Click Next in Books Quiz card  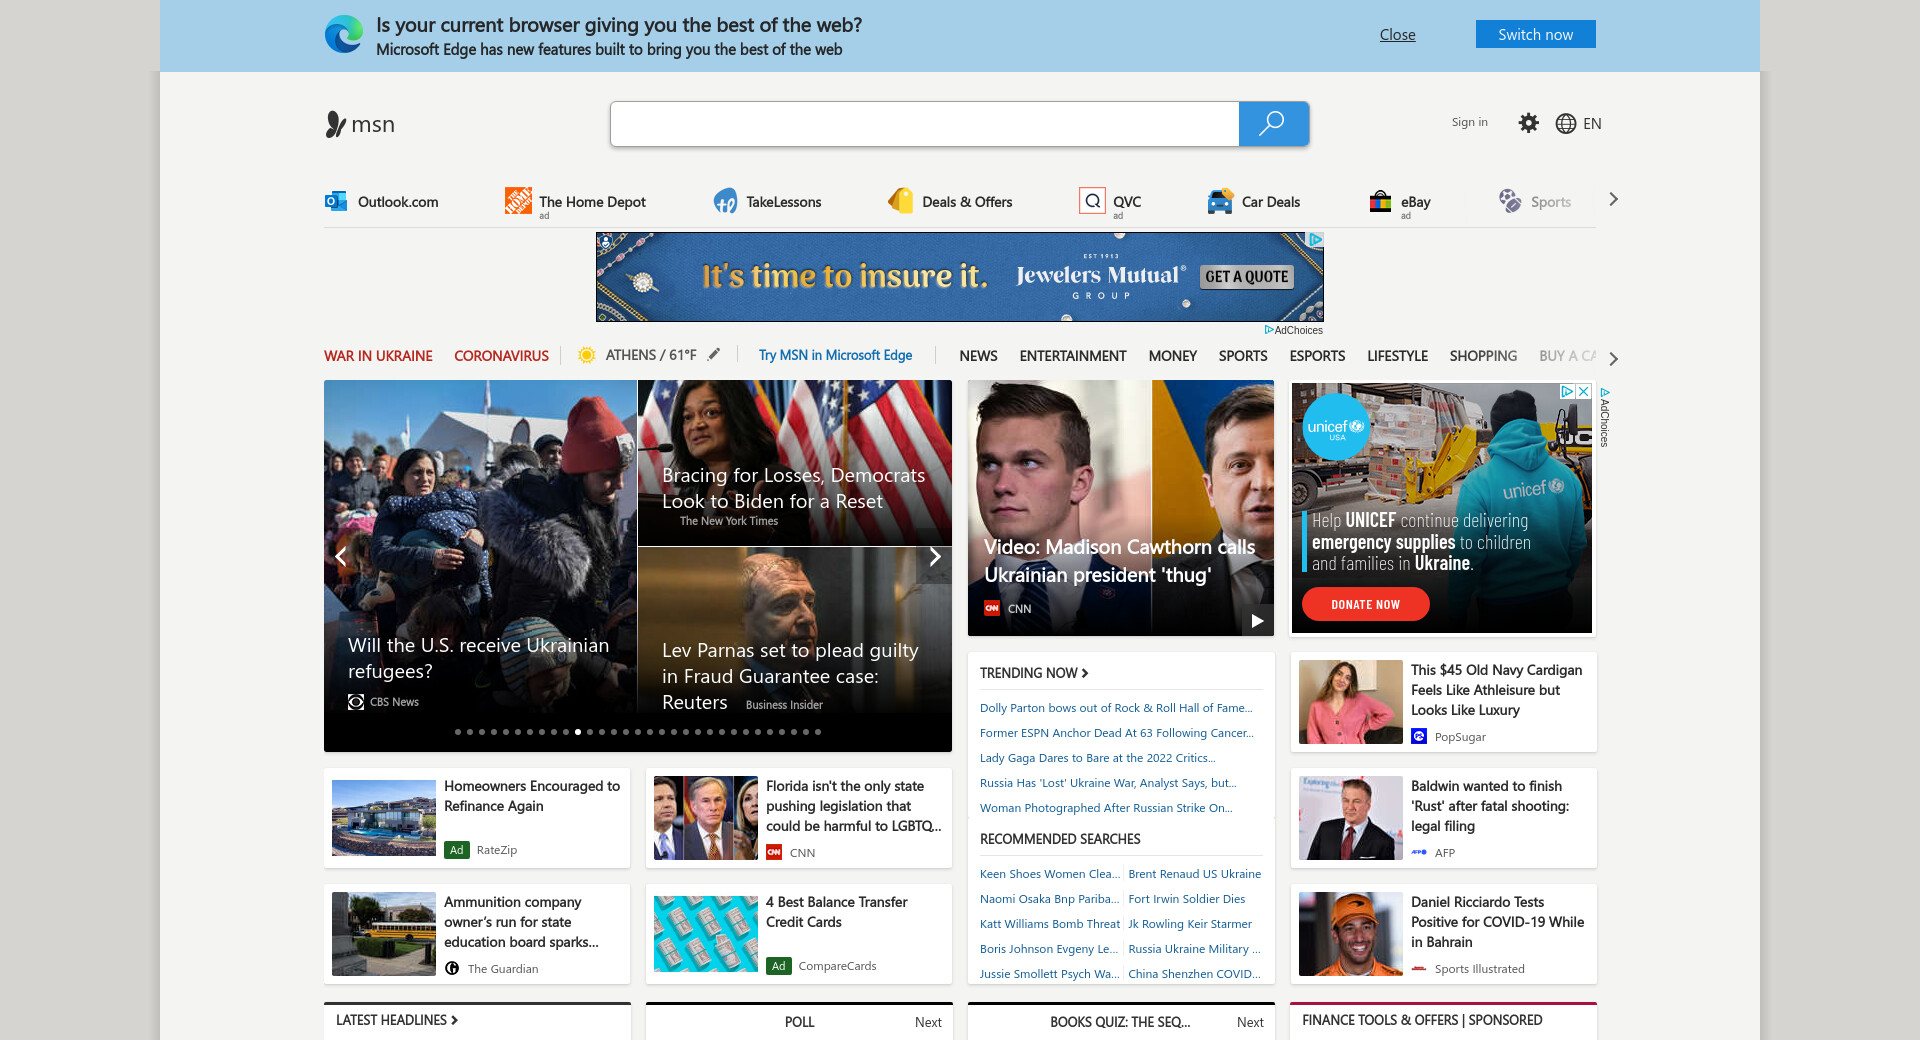tap(1250, 1022)
